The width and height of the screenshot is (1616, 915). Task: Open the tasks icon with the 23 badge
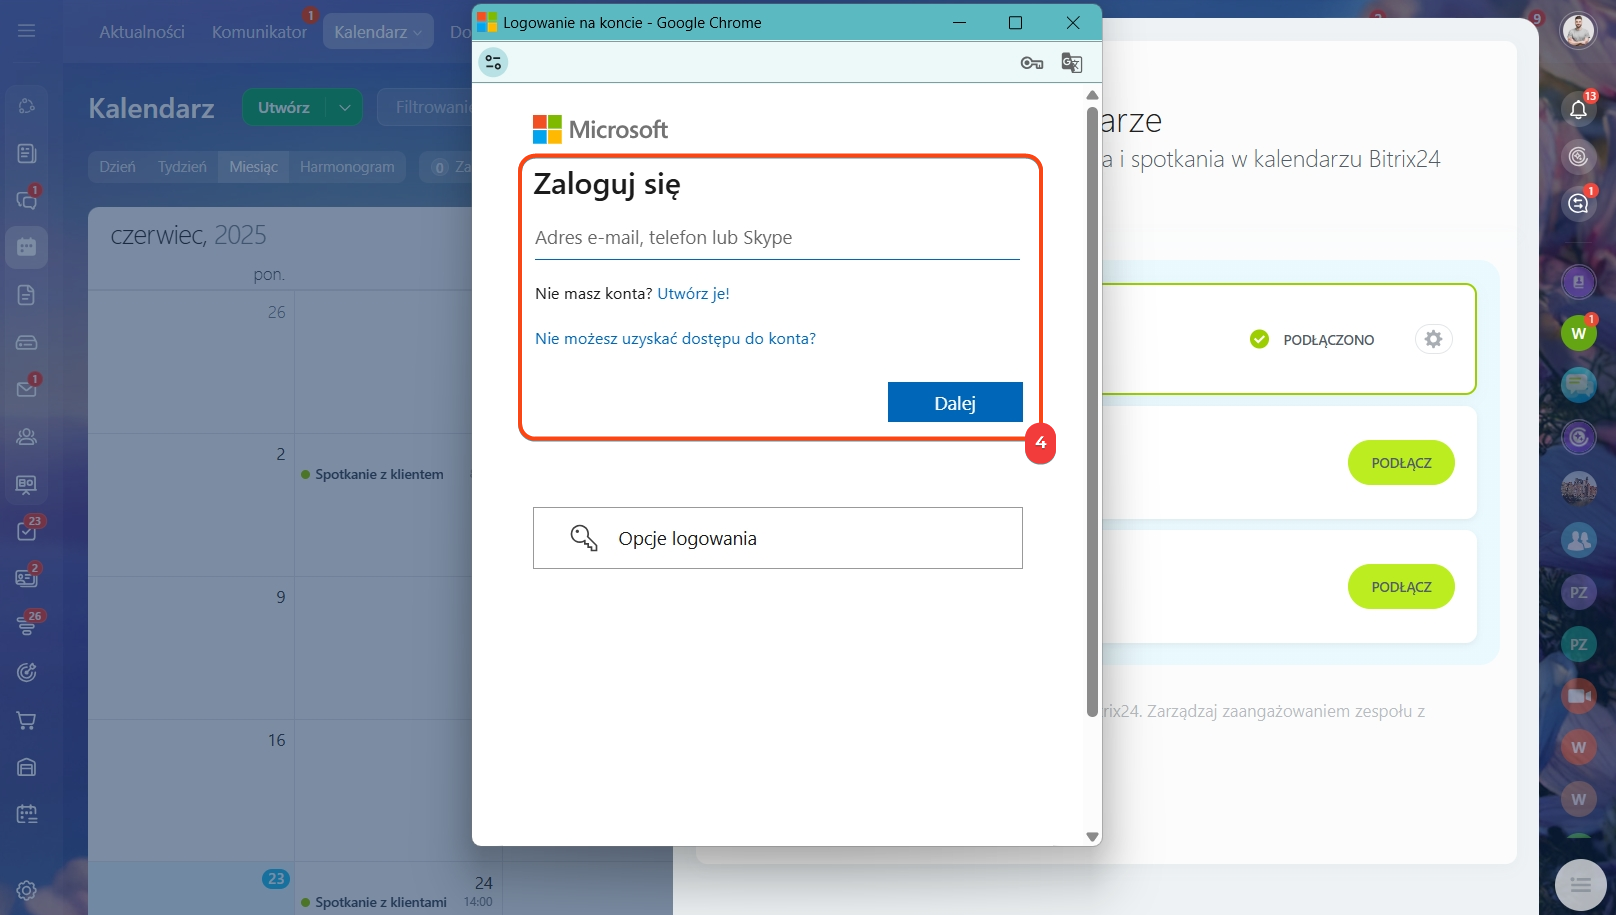pyautogui.click(x=27, y=531)
